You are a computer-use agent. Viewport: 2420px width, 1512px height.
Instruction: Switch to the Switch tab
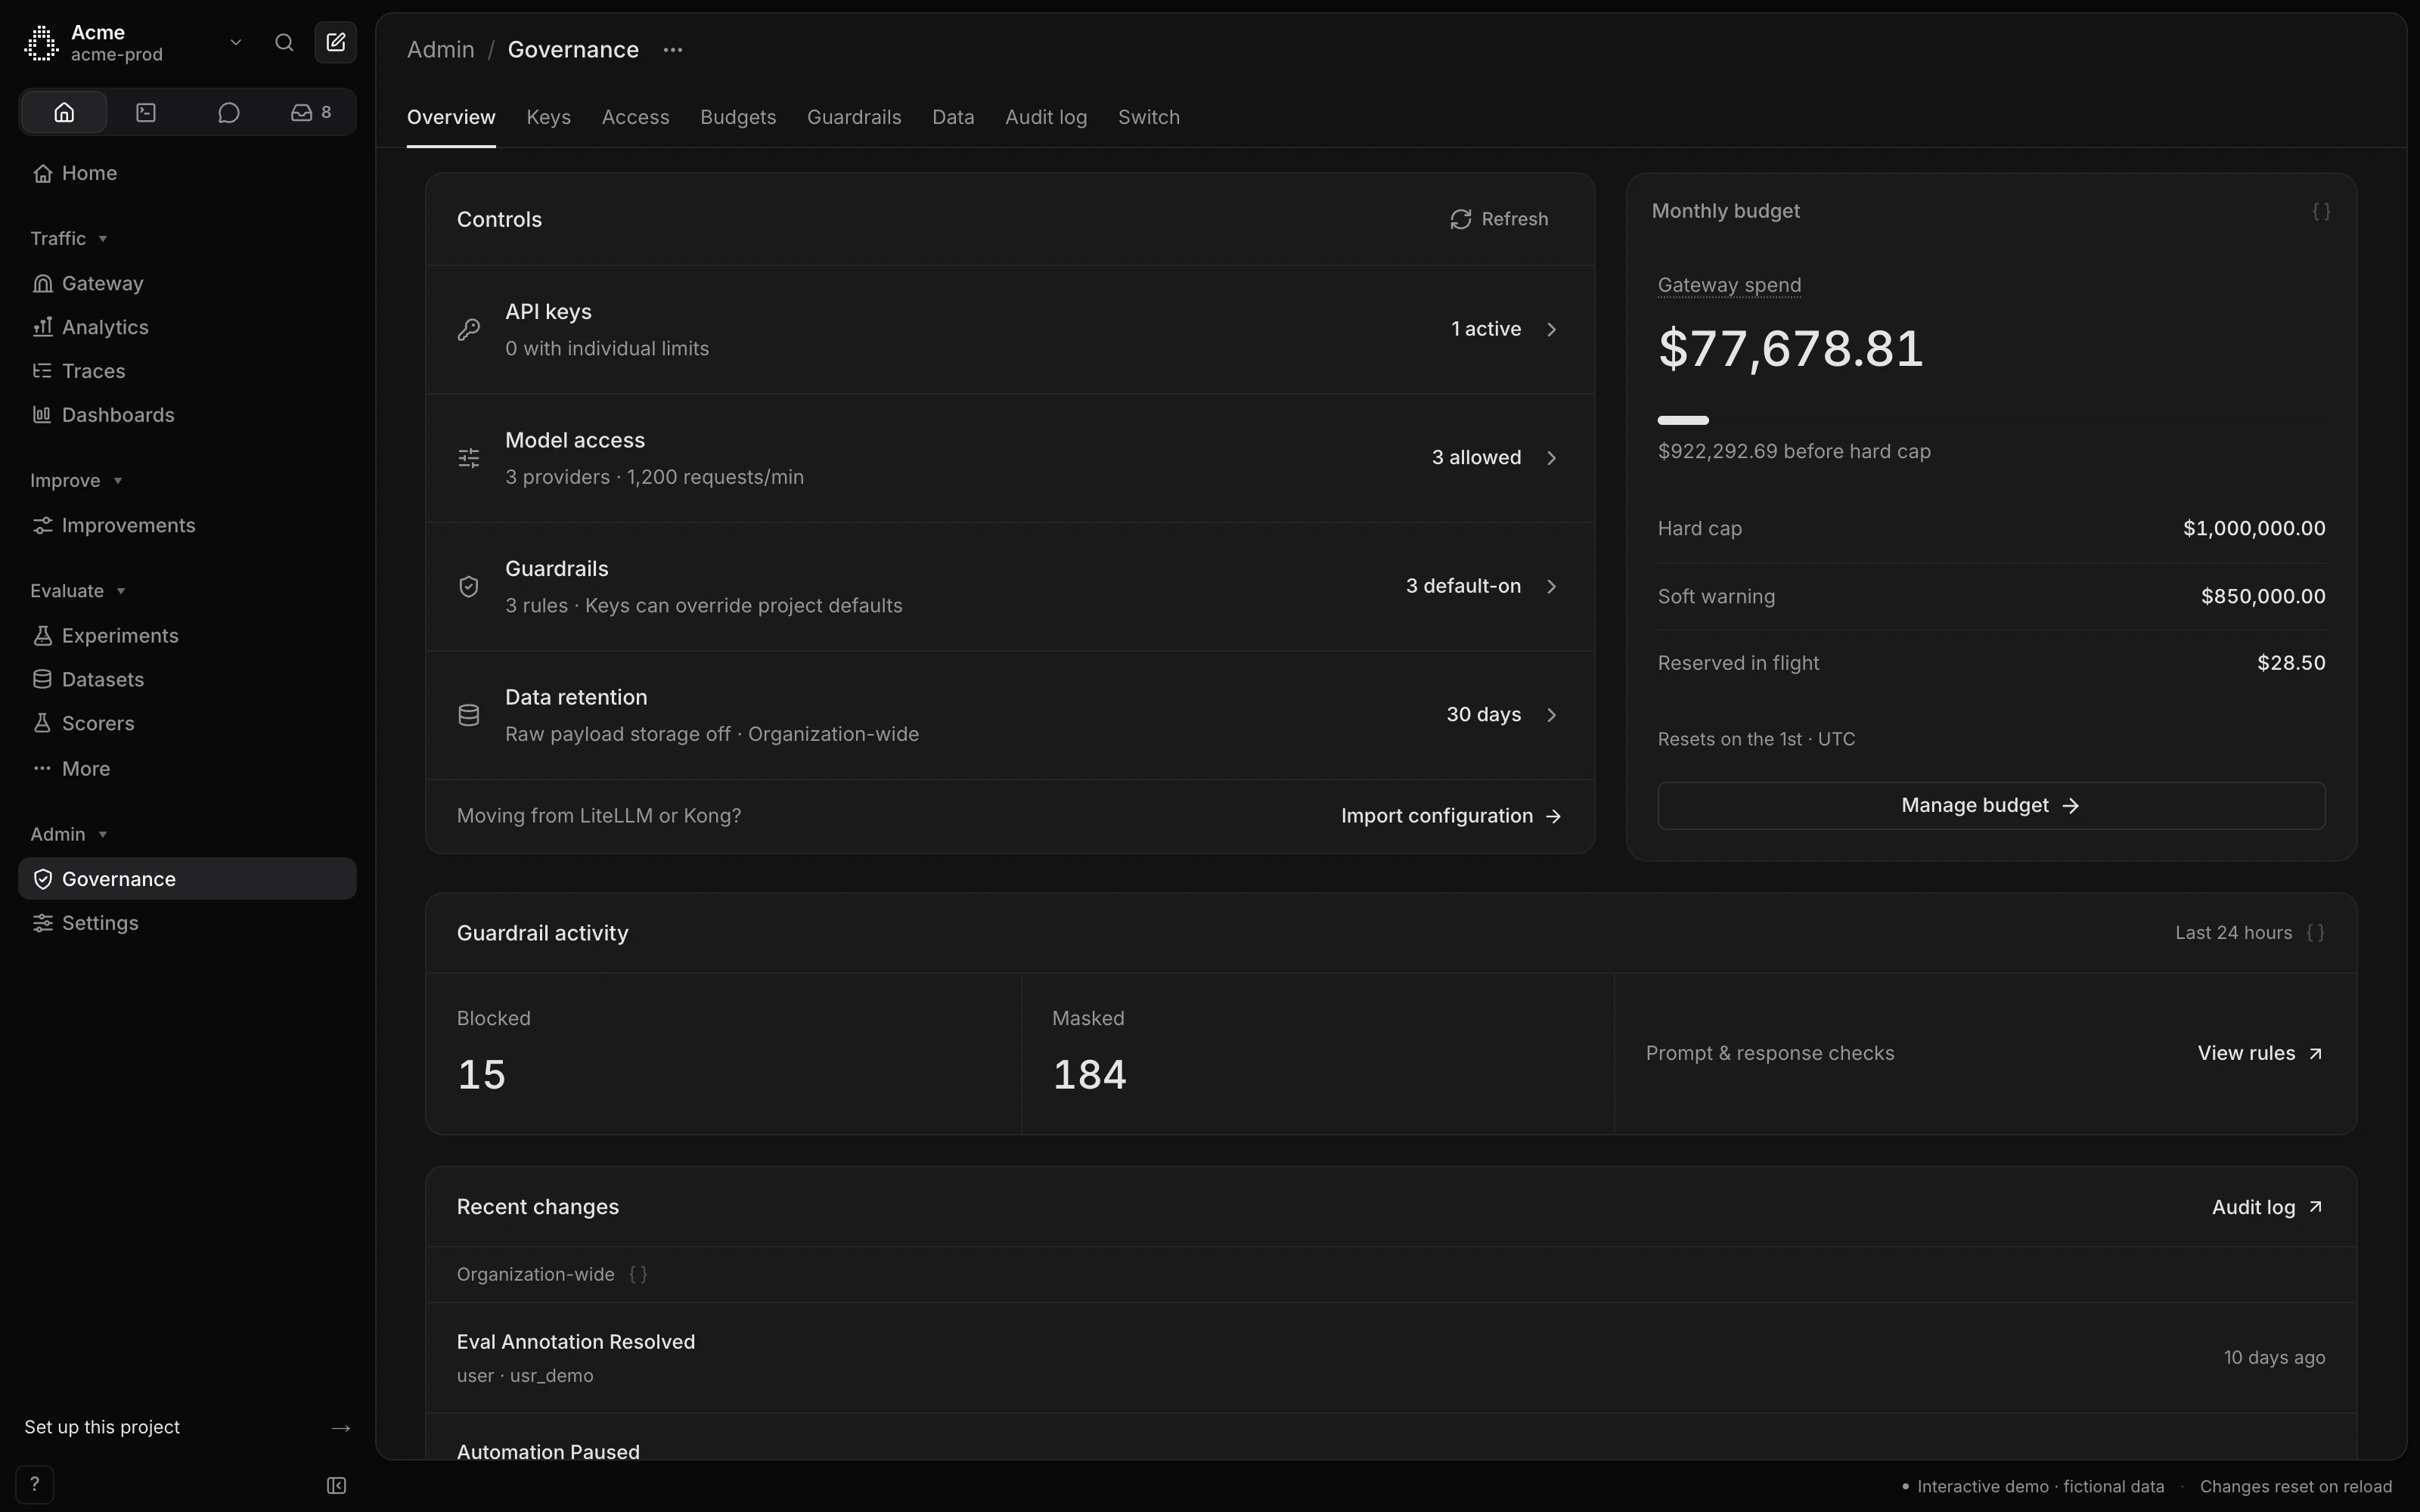tap(1148, 117)
